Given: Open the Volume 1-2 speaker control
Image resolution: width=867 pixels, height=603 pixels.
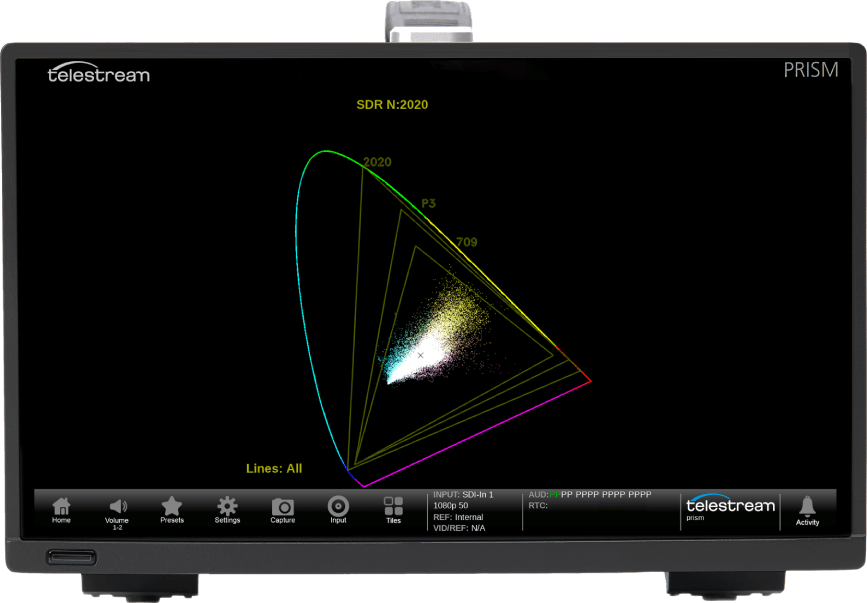Looking at the screenshot, I should (117, 513).
